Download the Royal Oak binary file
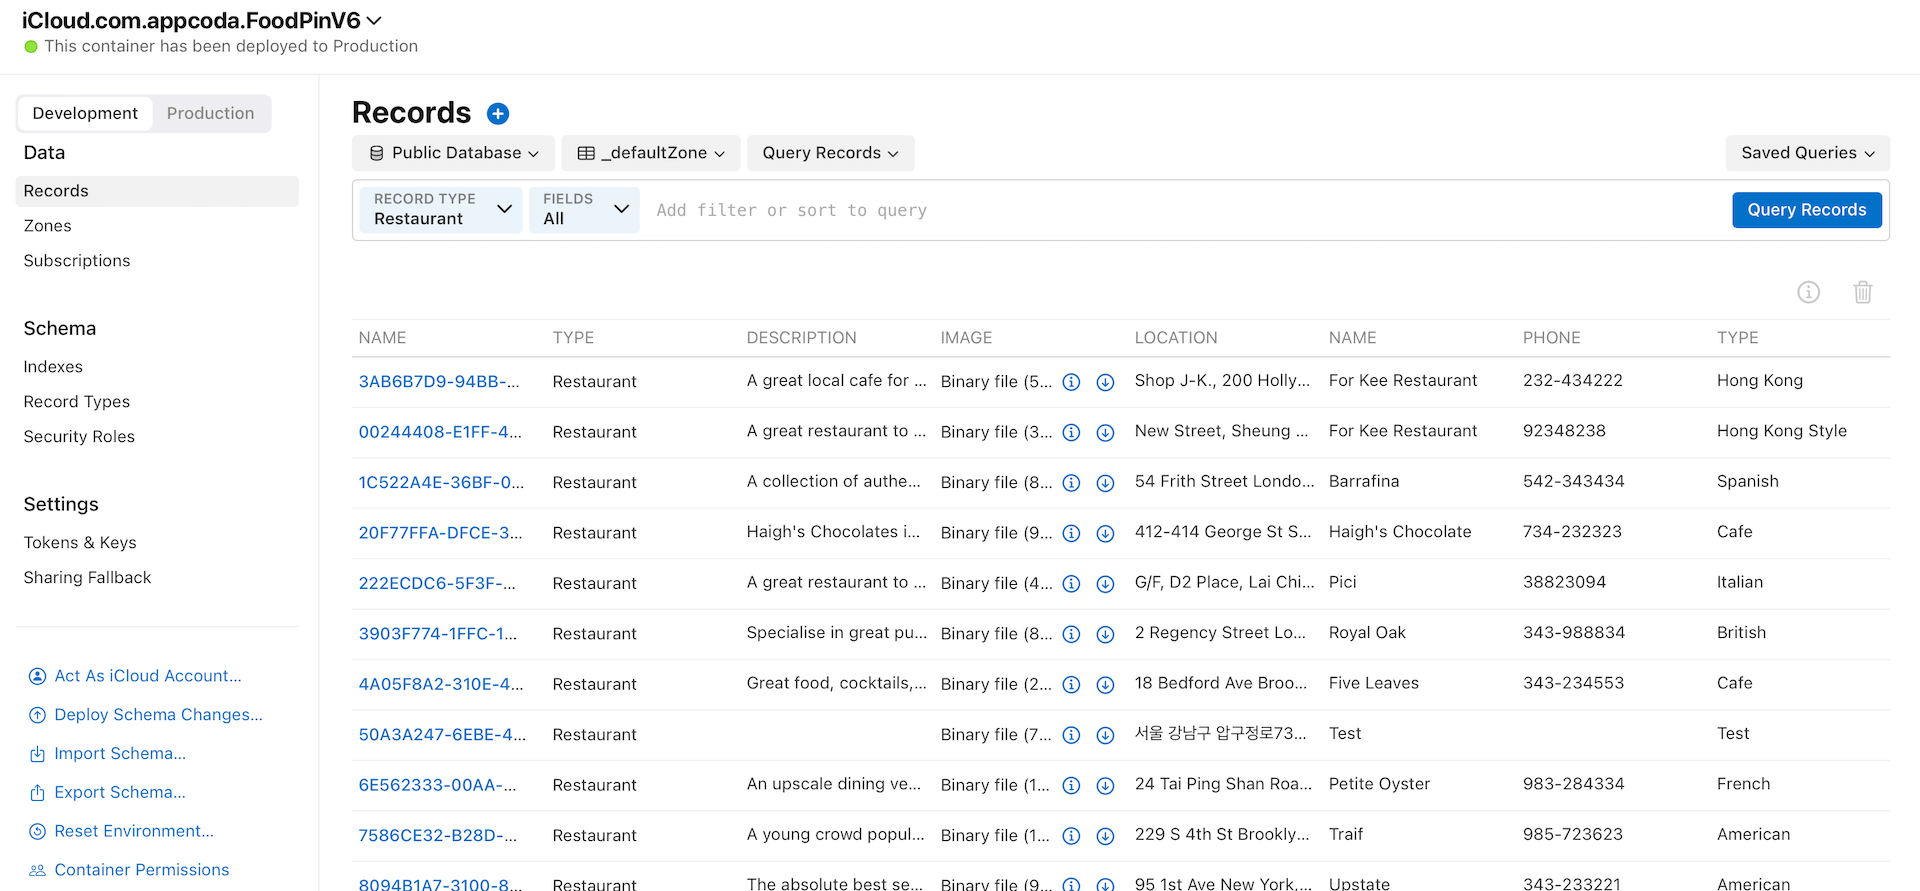The height and width of the screenshot is (891, 1920). pos(1105,634)
